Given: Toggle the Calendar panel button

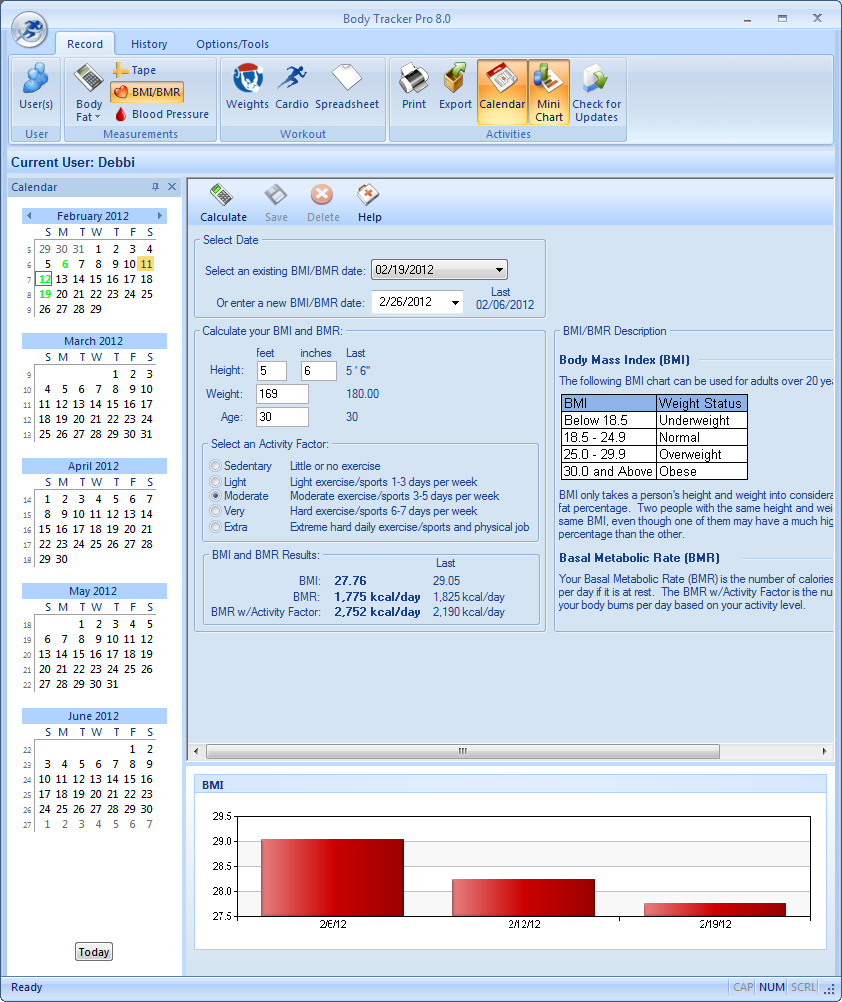Looking at the screenshot, I should click(x=502, y=91).
